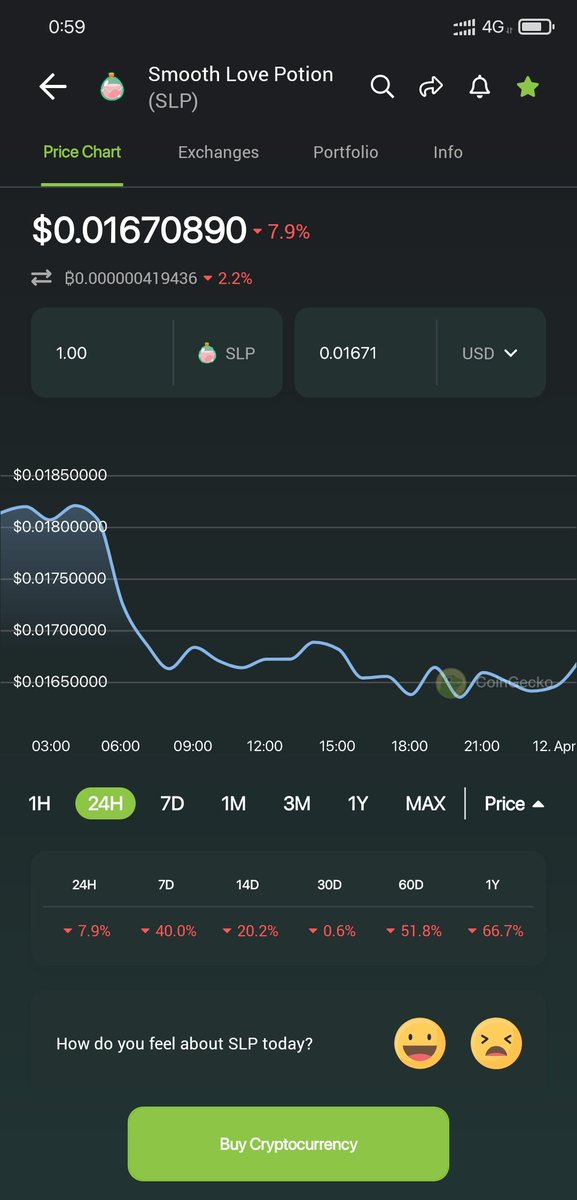Select the 24H time range
The image size is (577, 1200).
(x=105, y=803)
